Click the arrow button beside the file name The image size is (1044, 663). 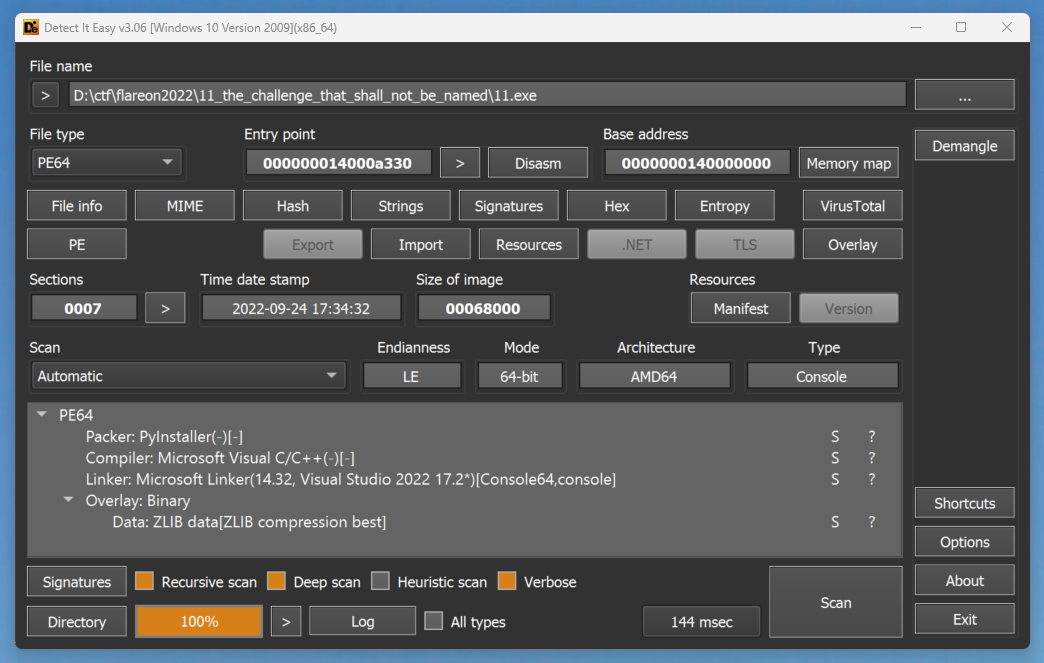tap(45, 96)
